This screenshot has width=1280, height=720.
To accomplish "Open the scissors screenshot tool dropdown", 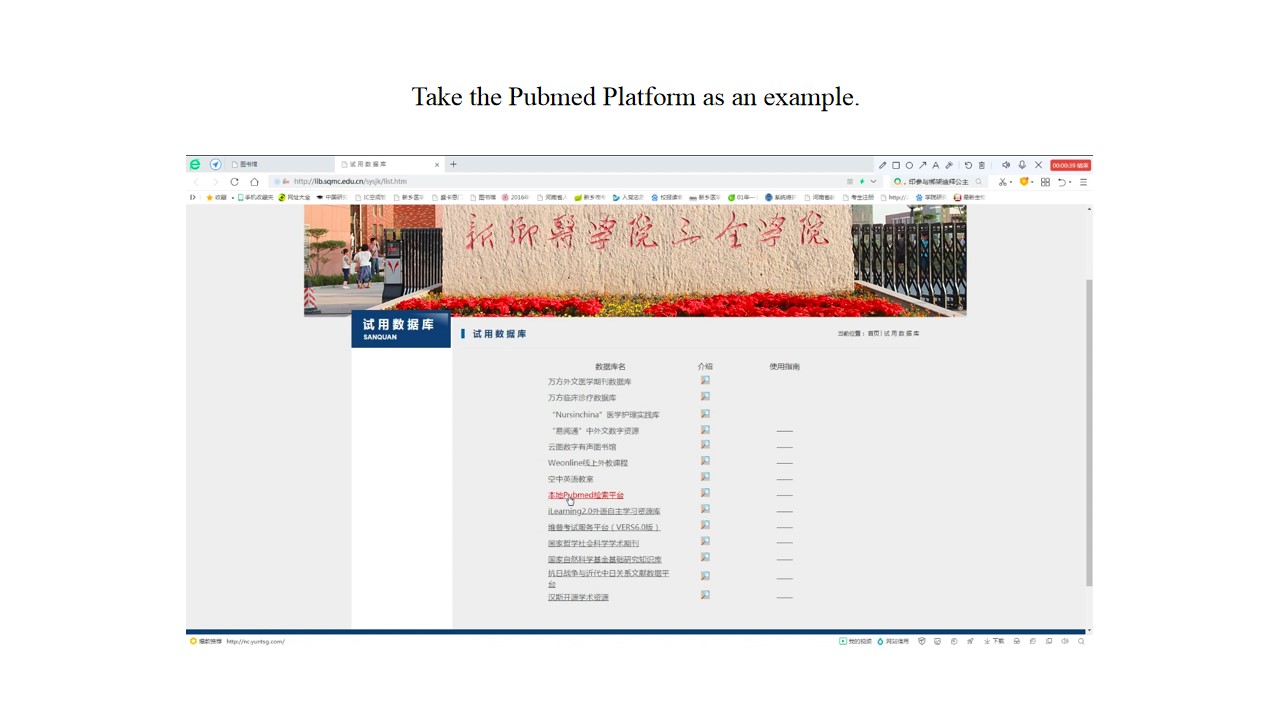I will 1004,182.
